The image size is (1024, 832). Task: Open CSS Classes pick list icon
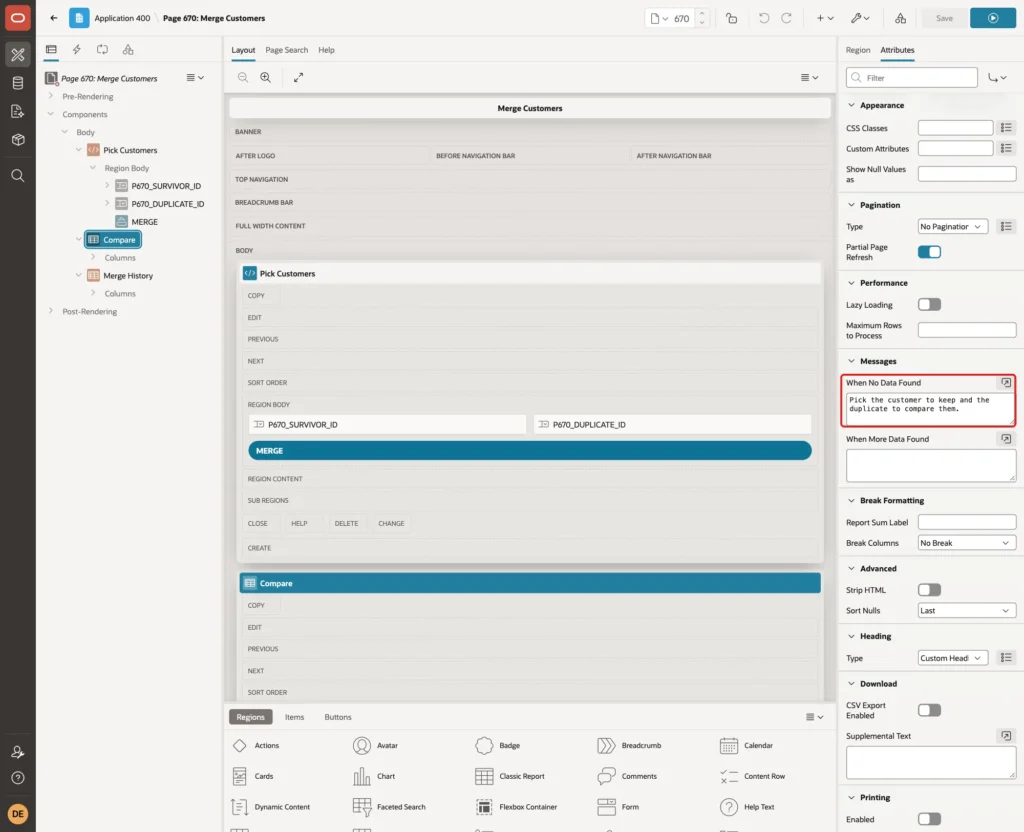point(1006,128)
